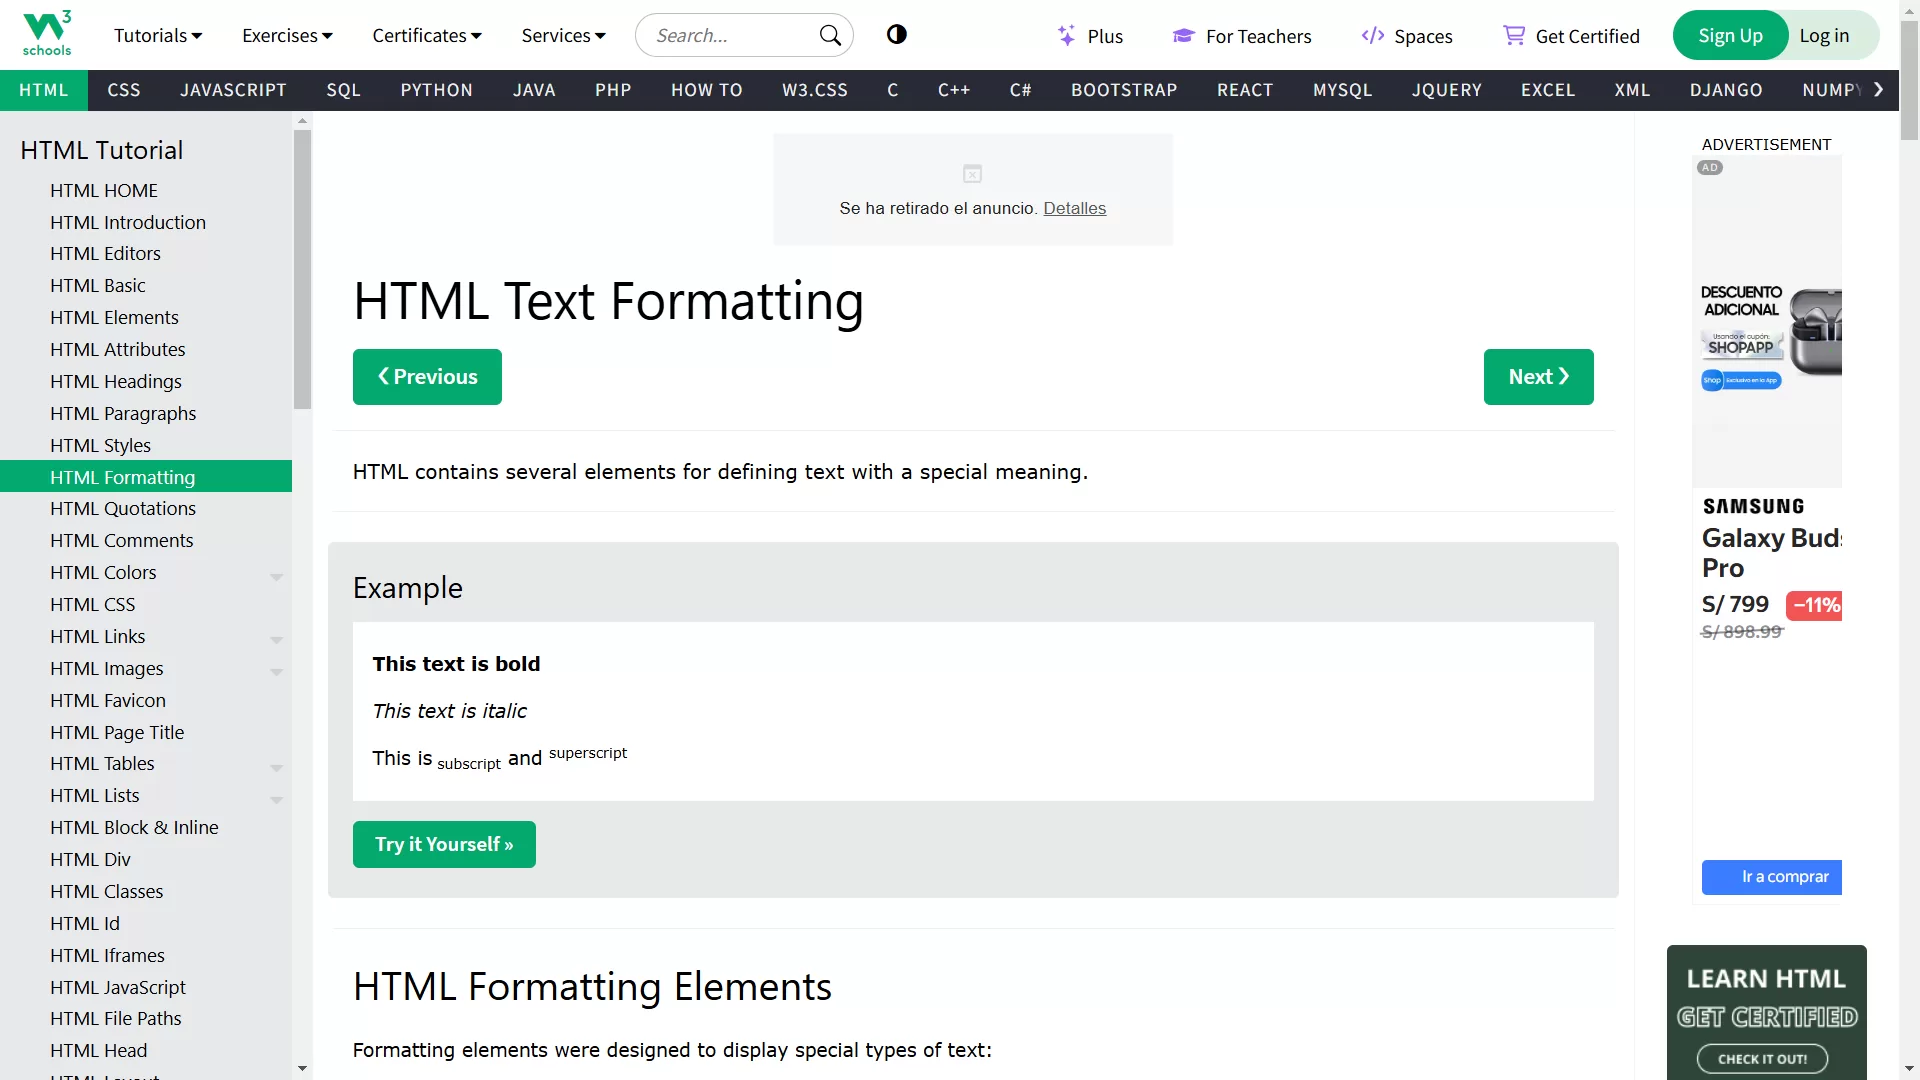Select the PYTHON language tab
1920x1080 pixels.
pos(435,90)
